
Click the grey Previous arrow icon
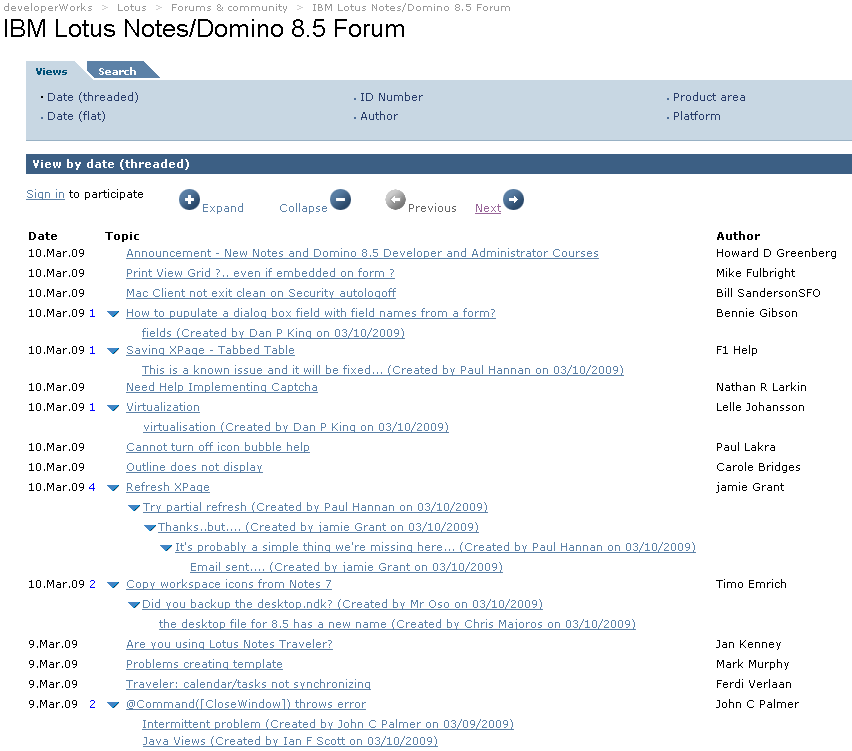(x=396, y=200)
